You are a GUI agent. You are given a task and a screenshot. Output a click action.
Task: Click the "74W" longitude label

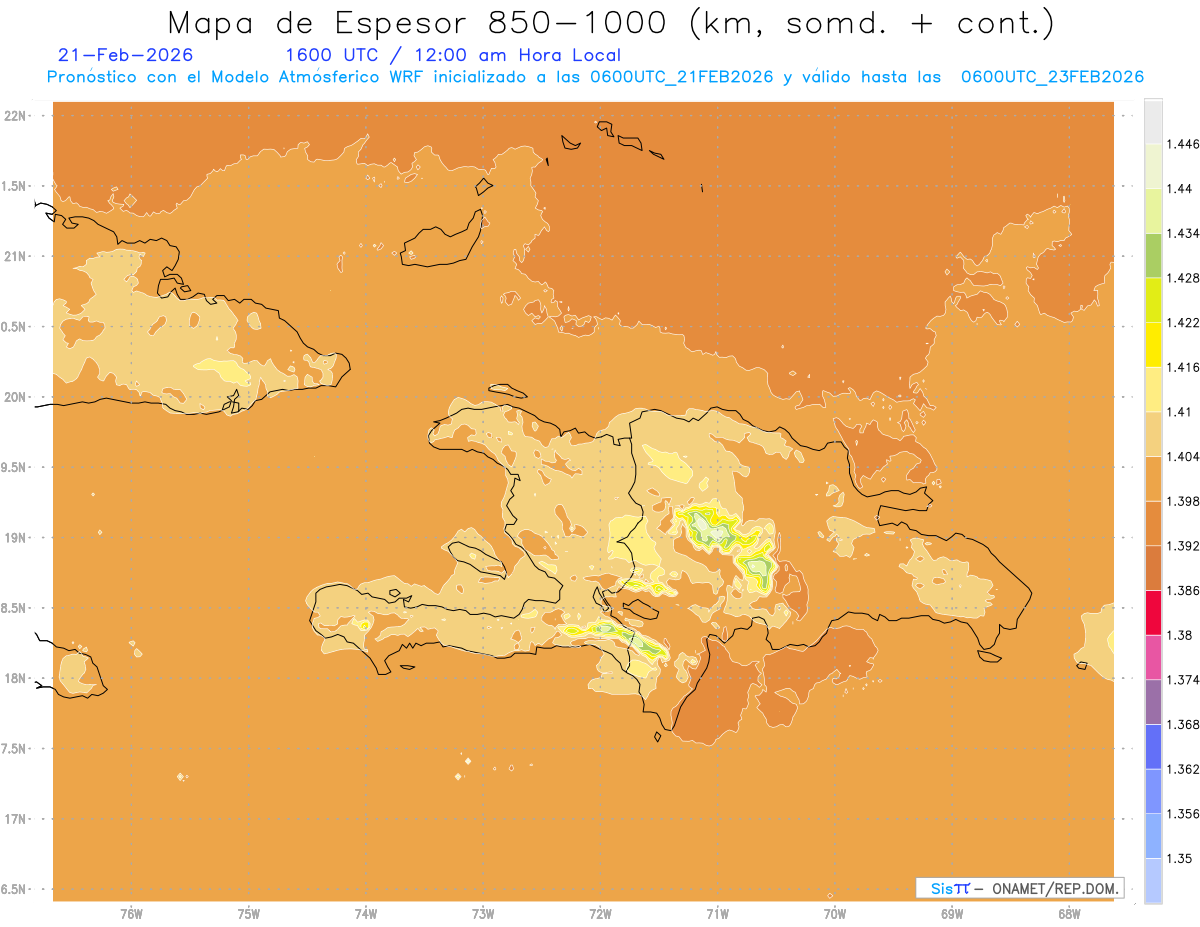(x=366, y=915)
